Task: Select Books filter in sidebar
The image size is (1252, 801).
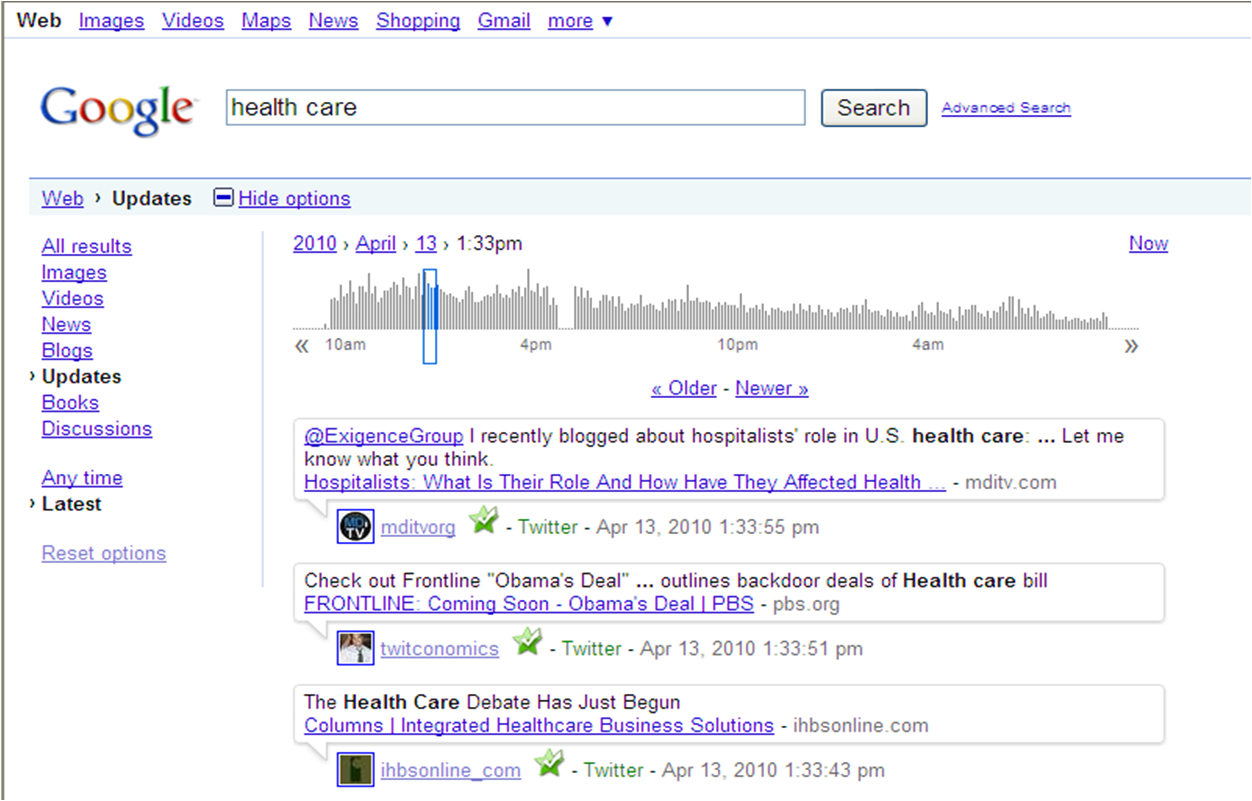Action: pyautogui.click(x=70, y=402)
